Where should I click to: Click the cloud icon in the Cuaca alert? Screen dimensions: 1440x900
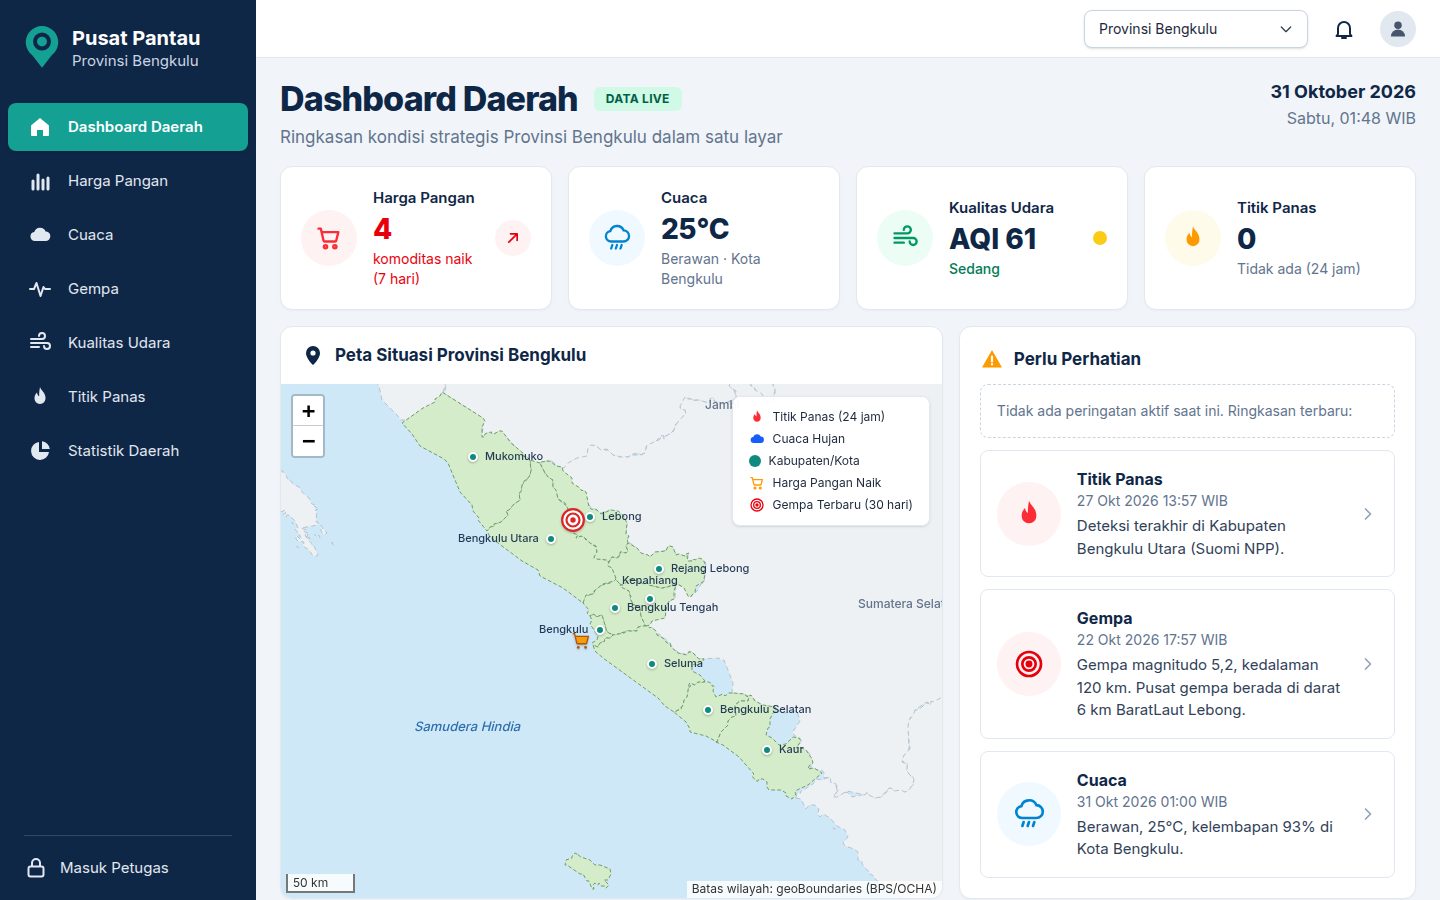pyautogui.click(x=1029, y=814)
